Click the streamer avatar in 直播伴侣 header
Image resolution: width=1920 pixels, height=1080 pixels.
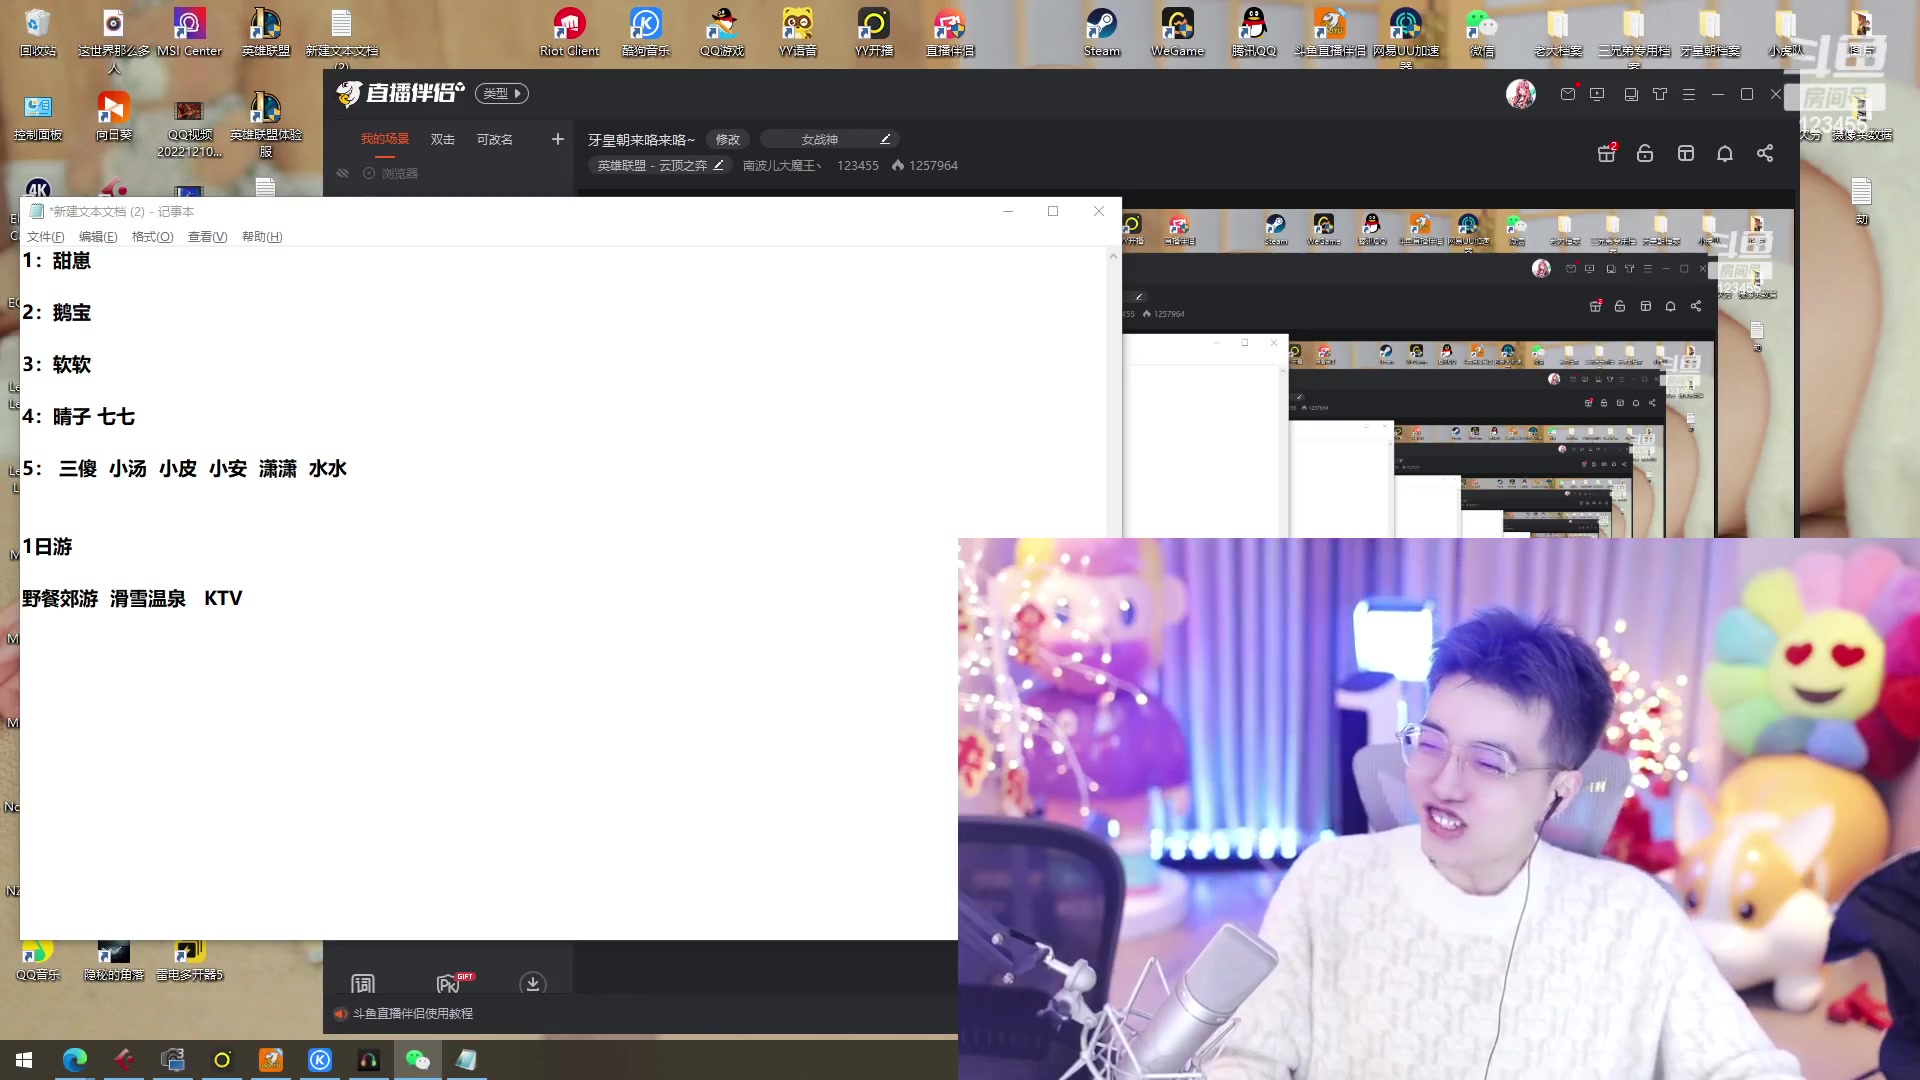coord(1521,94)
